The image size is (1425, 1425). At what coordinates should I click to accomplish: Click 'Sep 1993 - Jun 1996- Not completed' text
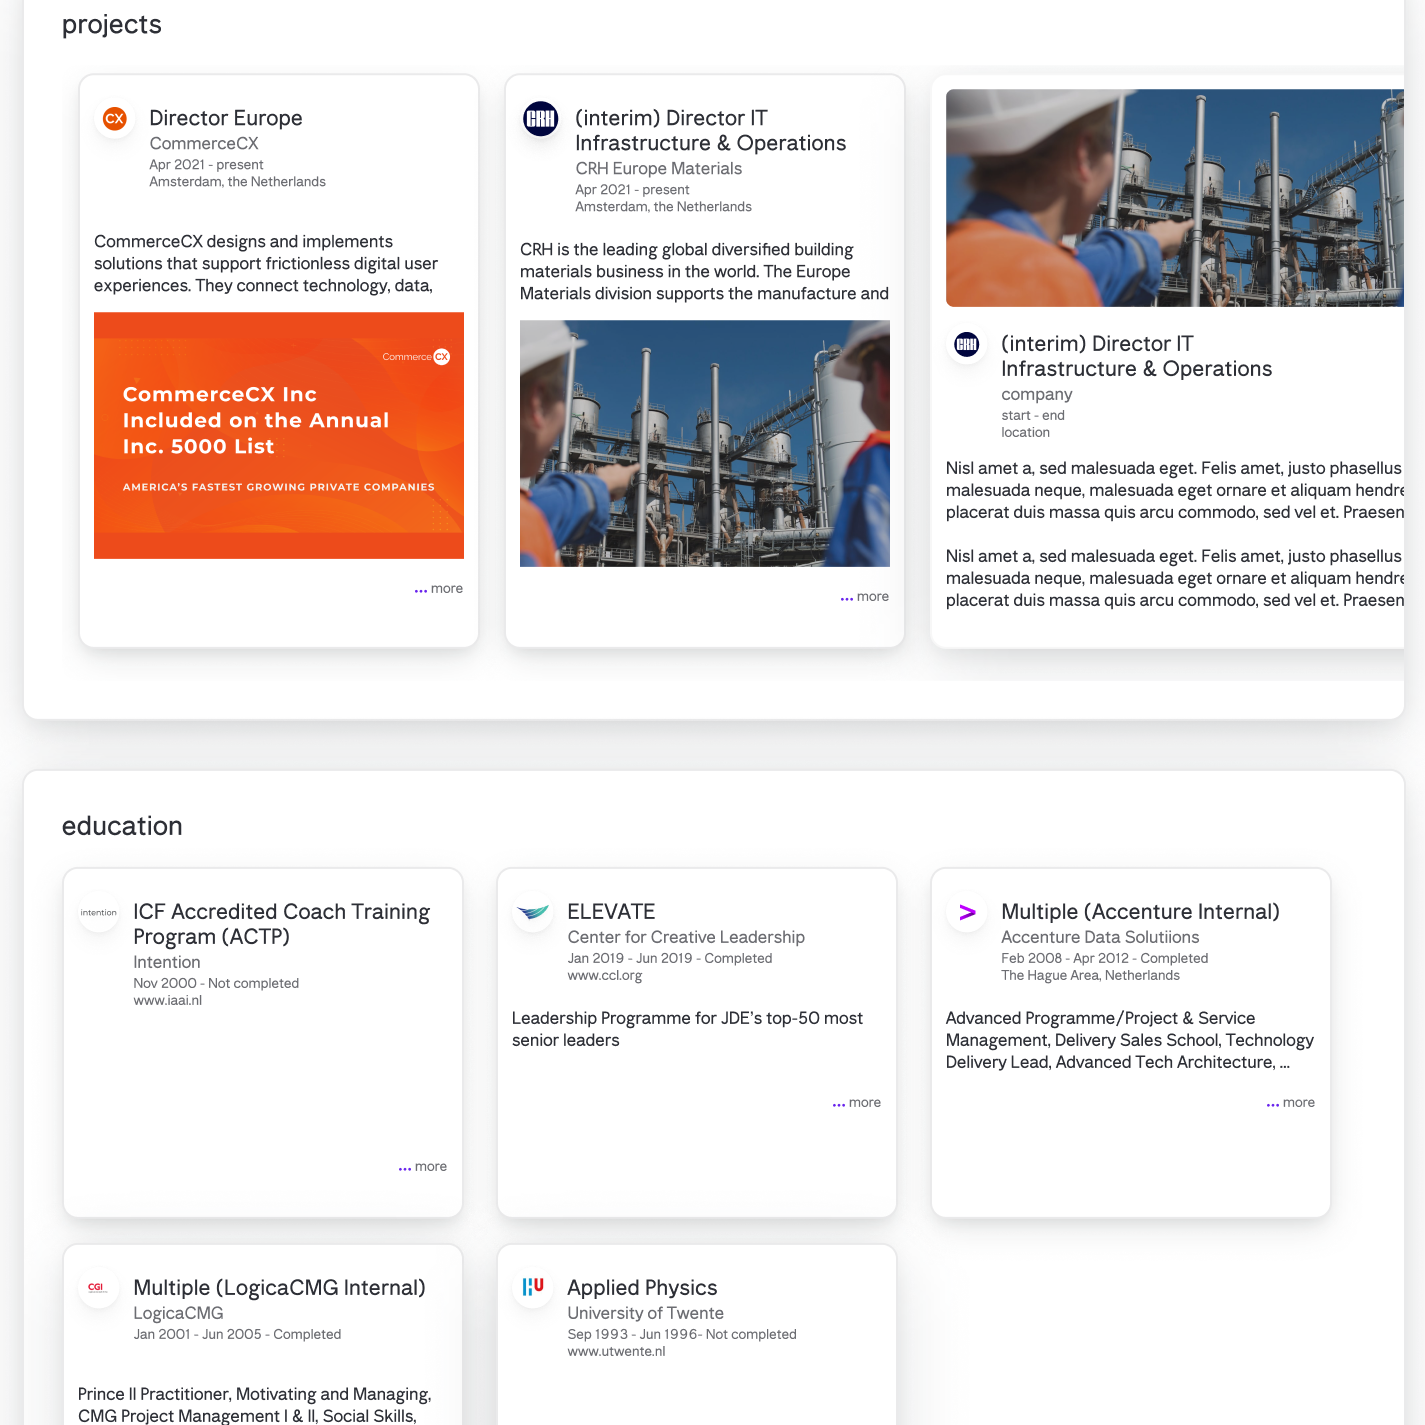pos(682,1335)
